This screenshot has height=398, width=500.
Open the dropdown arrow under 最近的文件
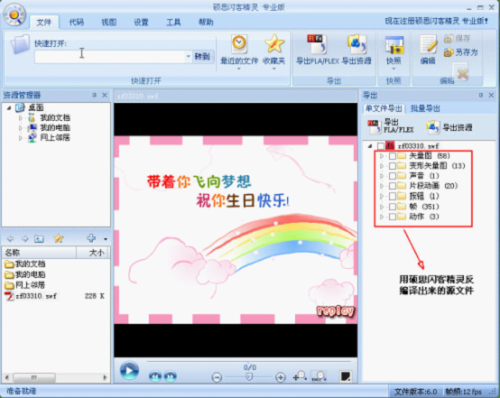coord(239,69)
